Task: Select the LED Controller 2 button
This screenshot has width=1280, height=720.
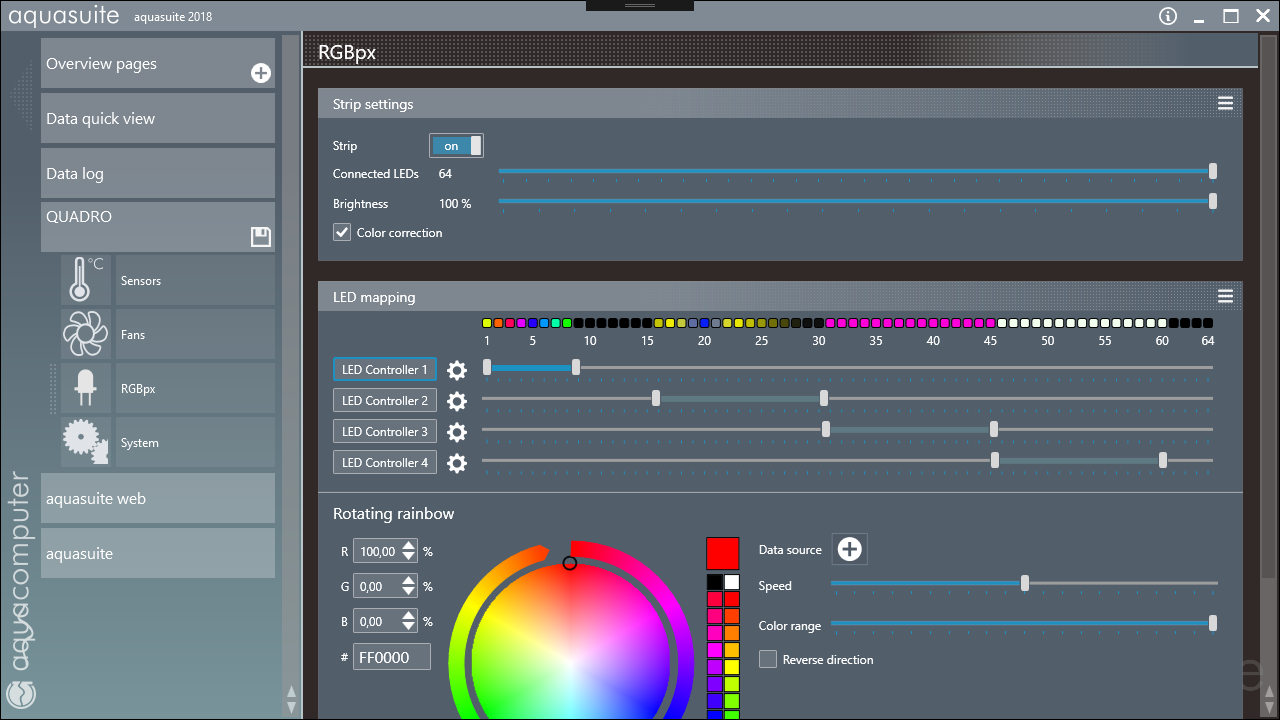Action: (x=385, y=401)
